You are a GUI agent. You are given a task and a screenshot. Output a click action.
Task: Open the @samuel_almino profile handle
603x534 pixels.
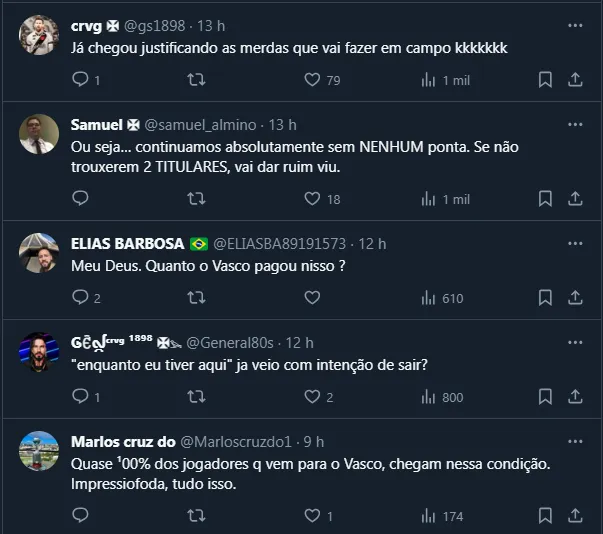coord(201,125)
